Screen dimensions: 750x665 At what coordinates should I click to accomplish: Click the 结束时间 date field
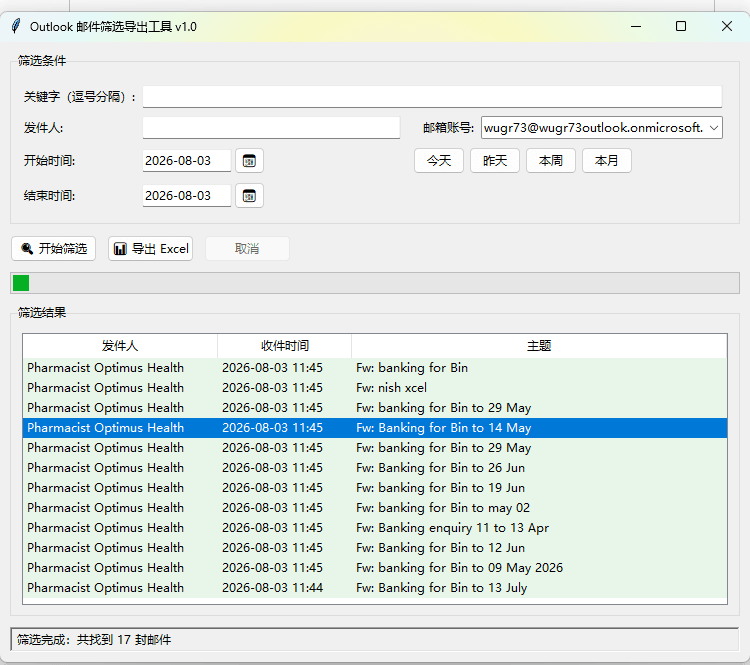pos(187,196)
